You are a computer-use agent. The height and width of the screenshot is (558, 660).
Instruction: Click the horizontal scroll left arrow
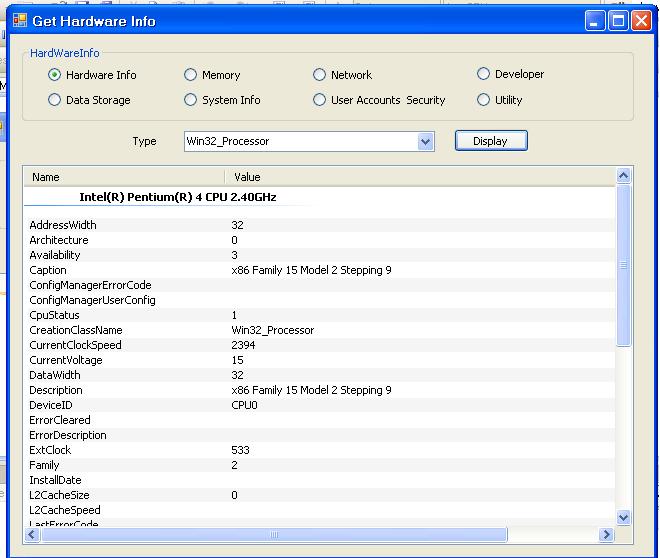click(x=32, y=534)
